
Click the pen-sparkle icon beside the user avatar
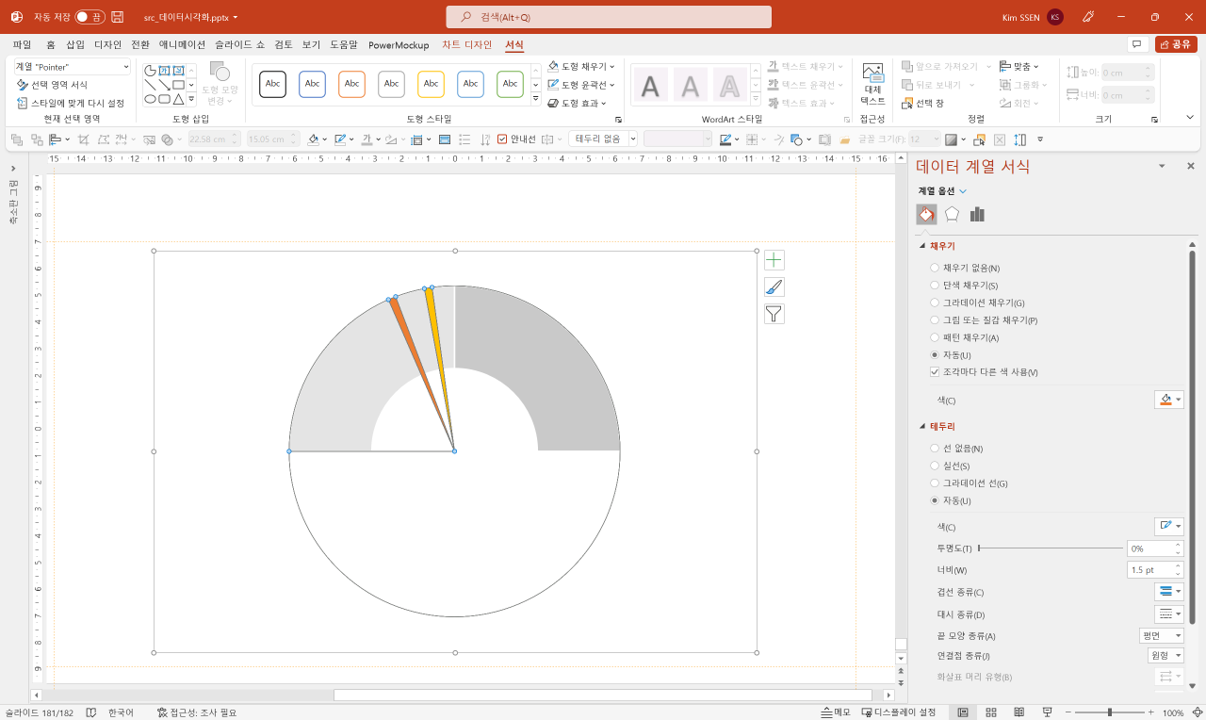[x=1088, y=17]
